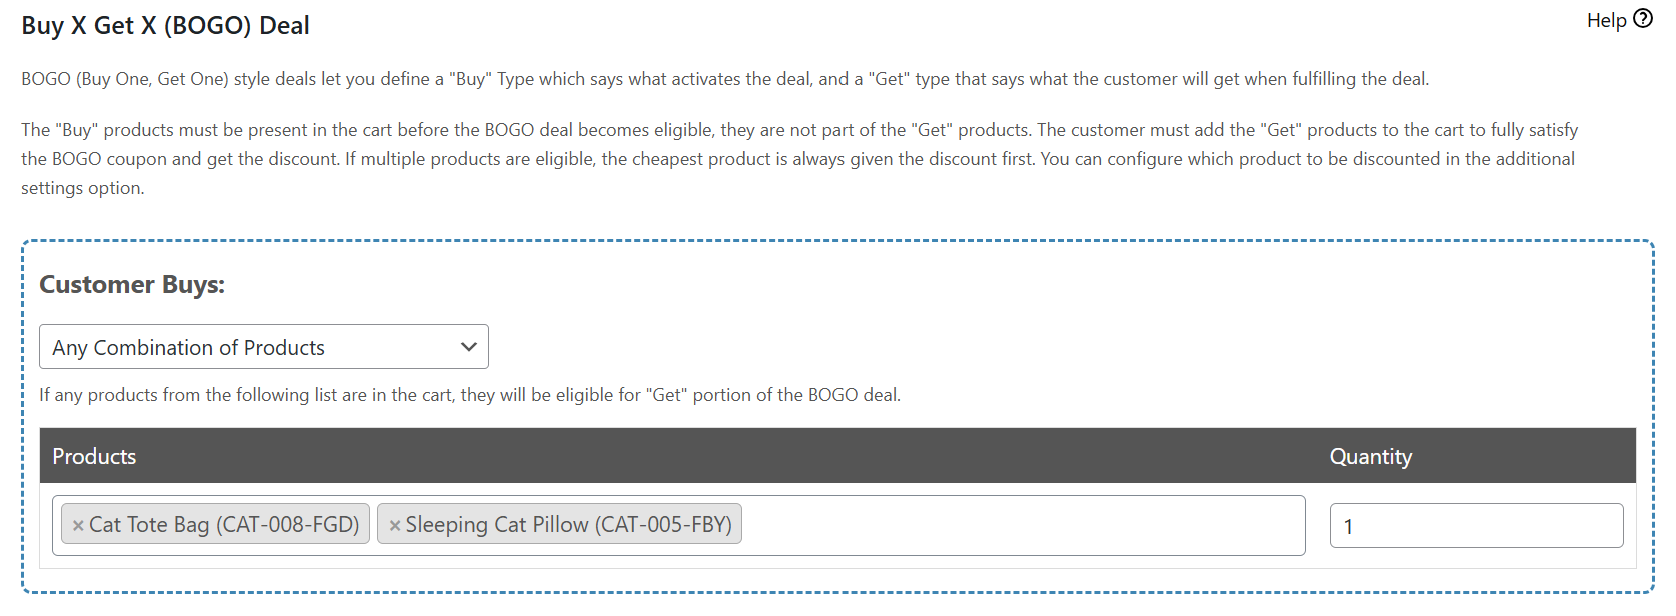Image resolution: width=1676 pixels, height=616 pixels.
Task: Focus the Quantity input field
Action: pos(1475,526)
